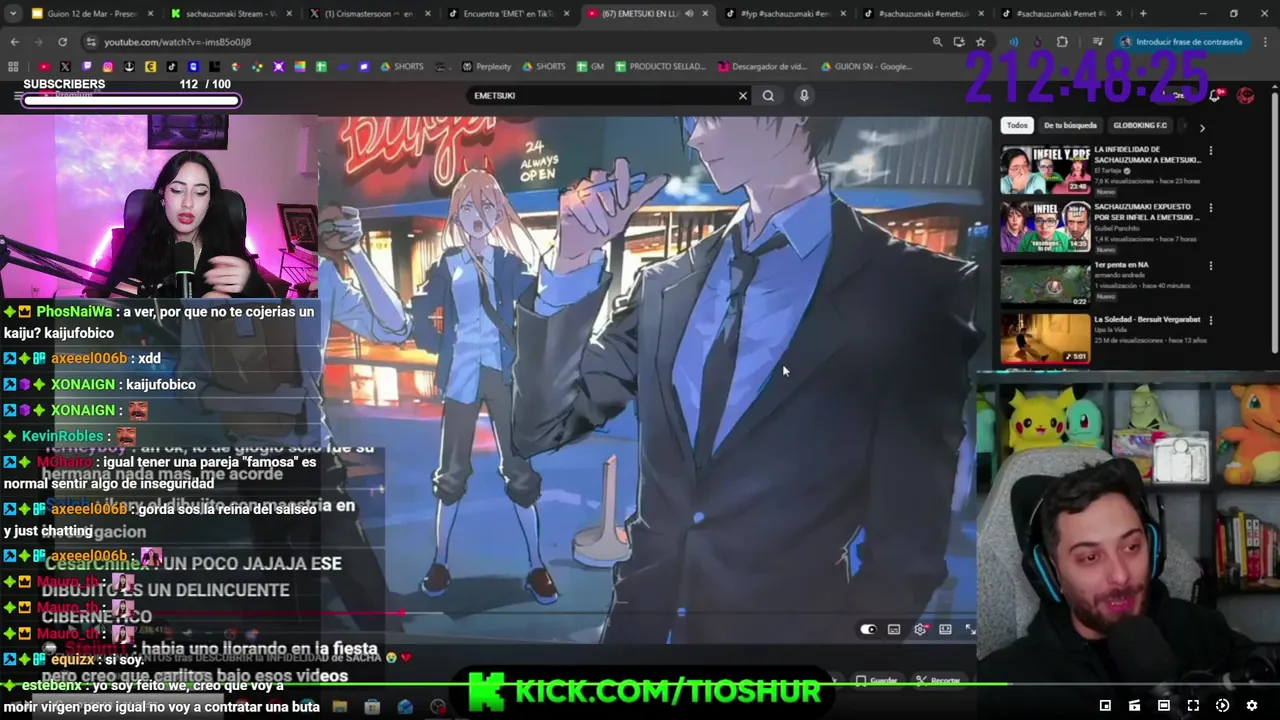1280x720 pixels.
Task: Open the X bookmark icon in bookmarks bar
Action: [65, 67]
